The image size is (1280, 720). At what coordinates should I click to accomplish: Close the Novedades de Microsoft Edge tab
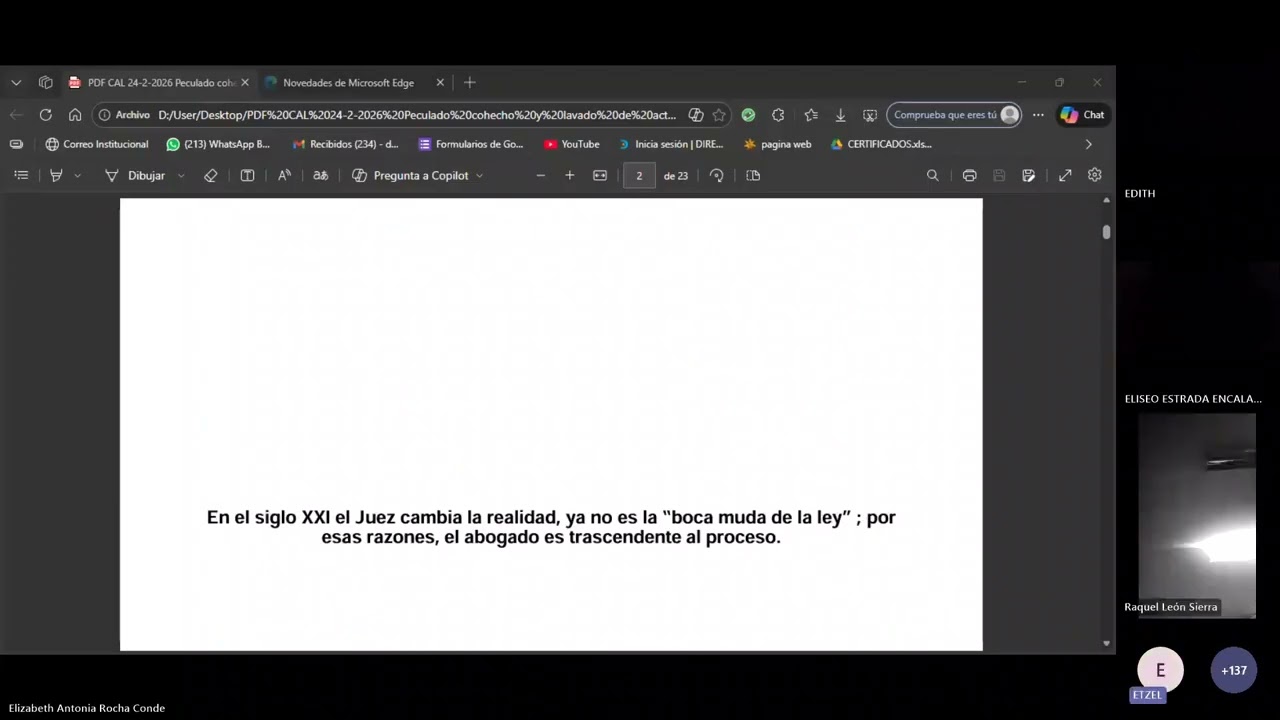pyautogui.click(x=440, y=83)
